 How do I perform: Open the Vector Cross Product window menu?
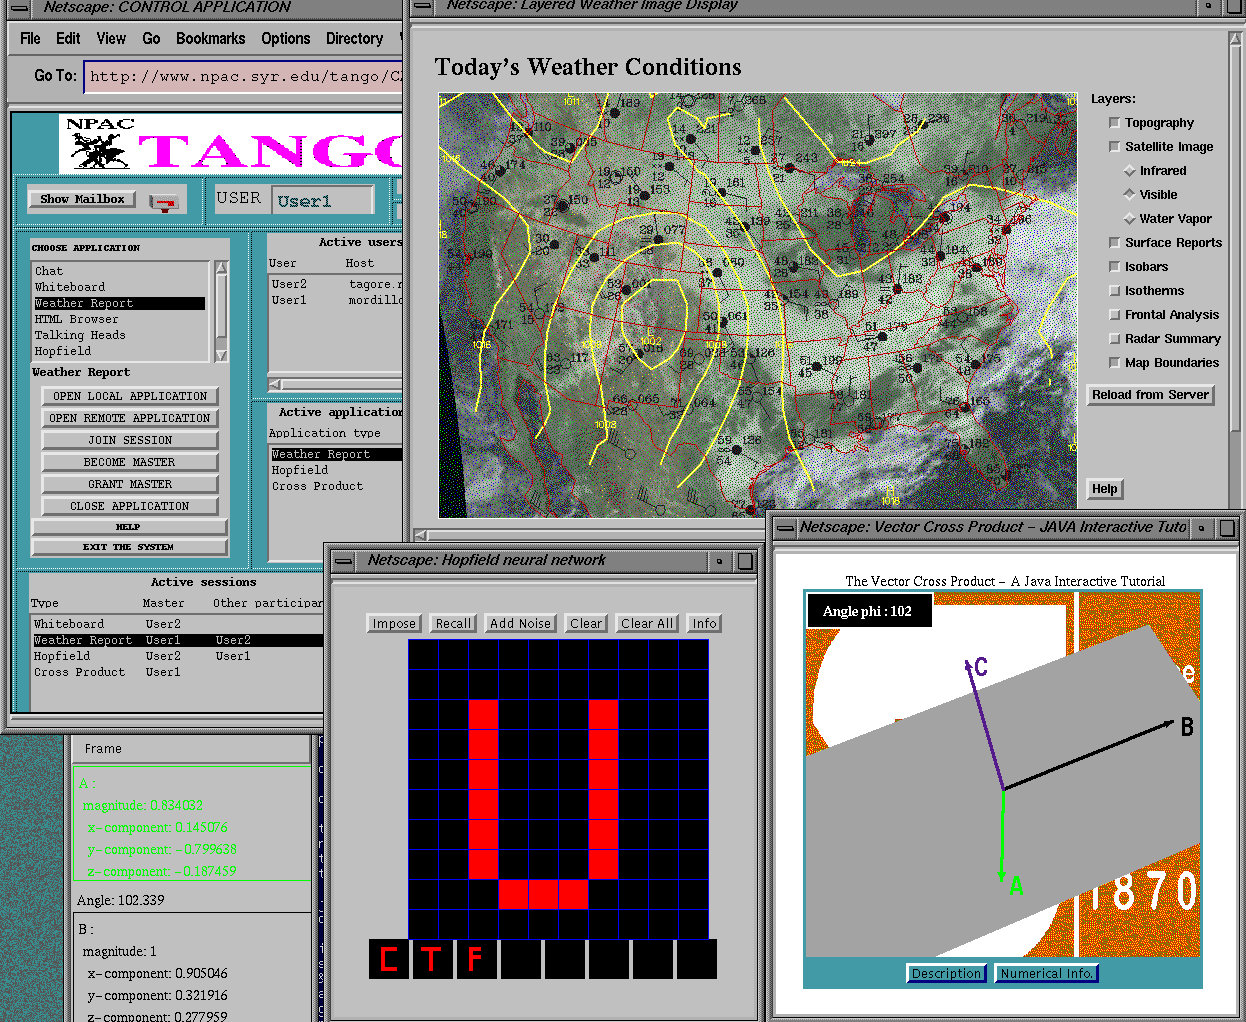tap(786, 527)
